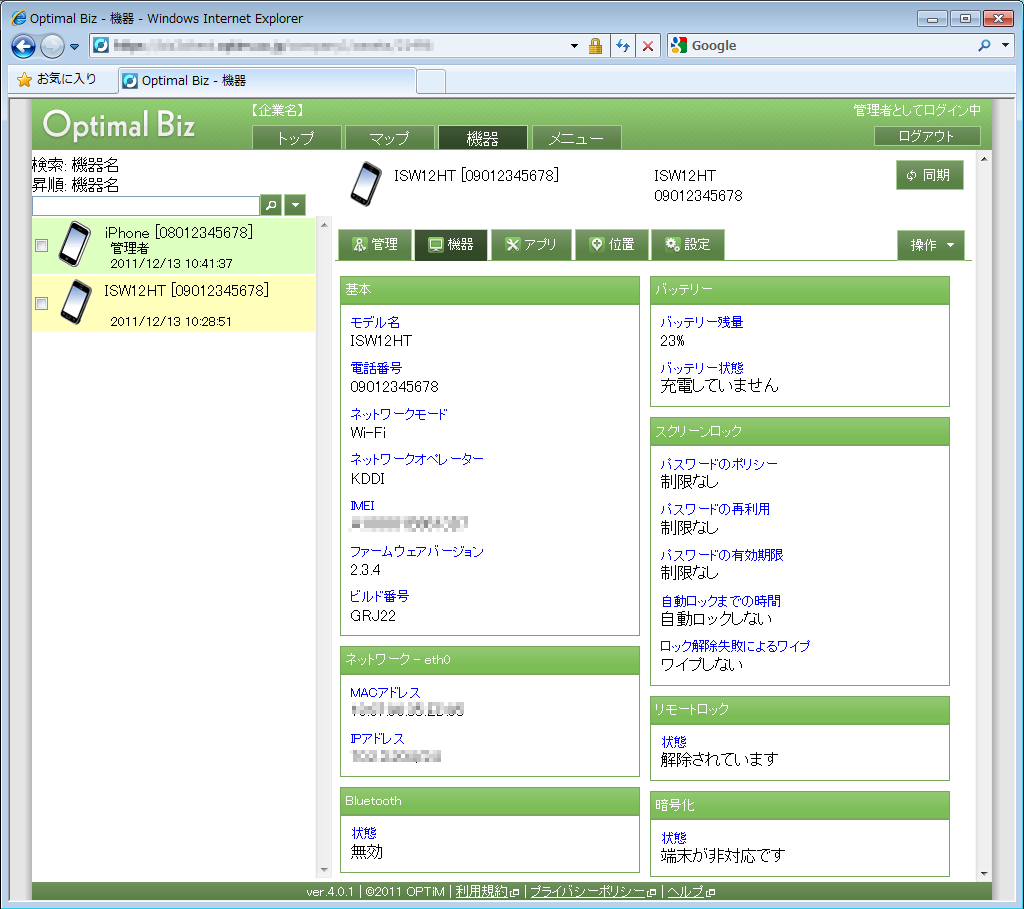1024x909 pixels.
Task: Select ISW12HT [09012345678] list entry text
Action: click(x=187, y=290)
